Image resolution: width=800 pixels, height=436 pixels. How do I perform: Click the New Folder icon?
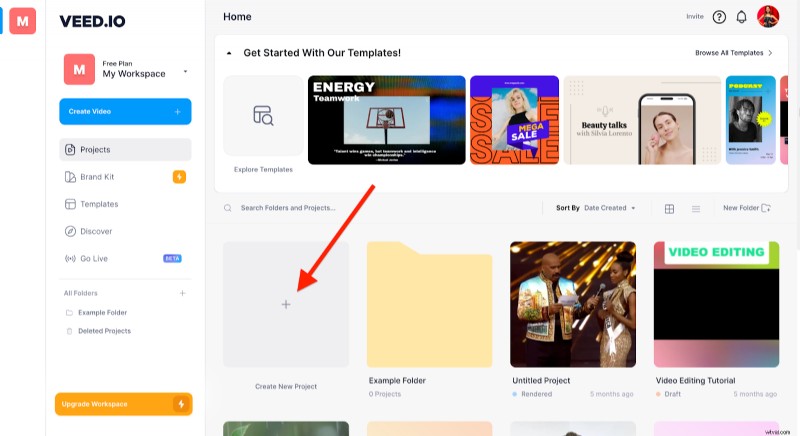click(x=766, y=208)
